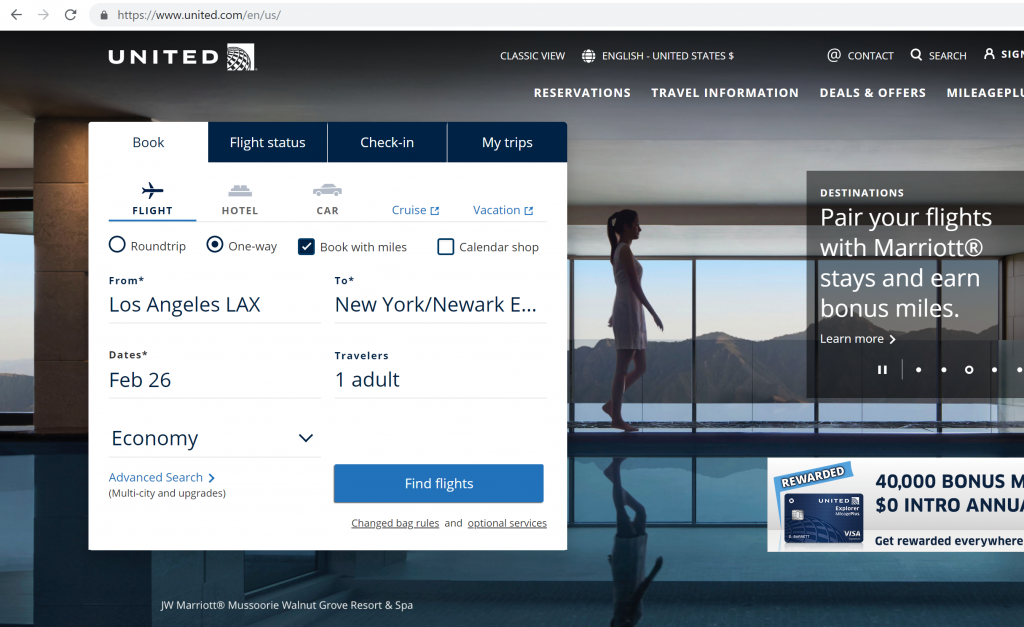Click the Contact link text
The image size is (1024, 627).
[x=871, y=56]
